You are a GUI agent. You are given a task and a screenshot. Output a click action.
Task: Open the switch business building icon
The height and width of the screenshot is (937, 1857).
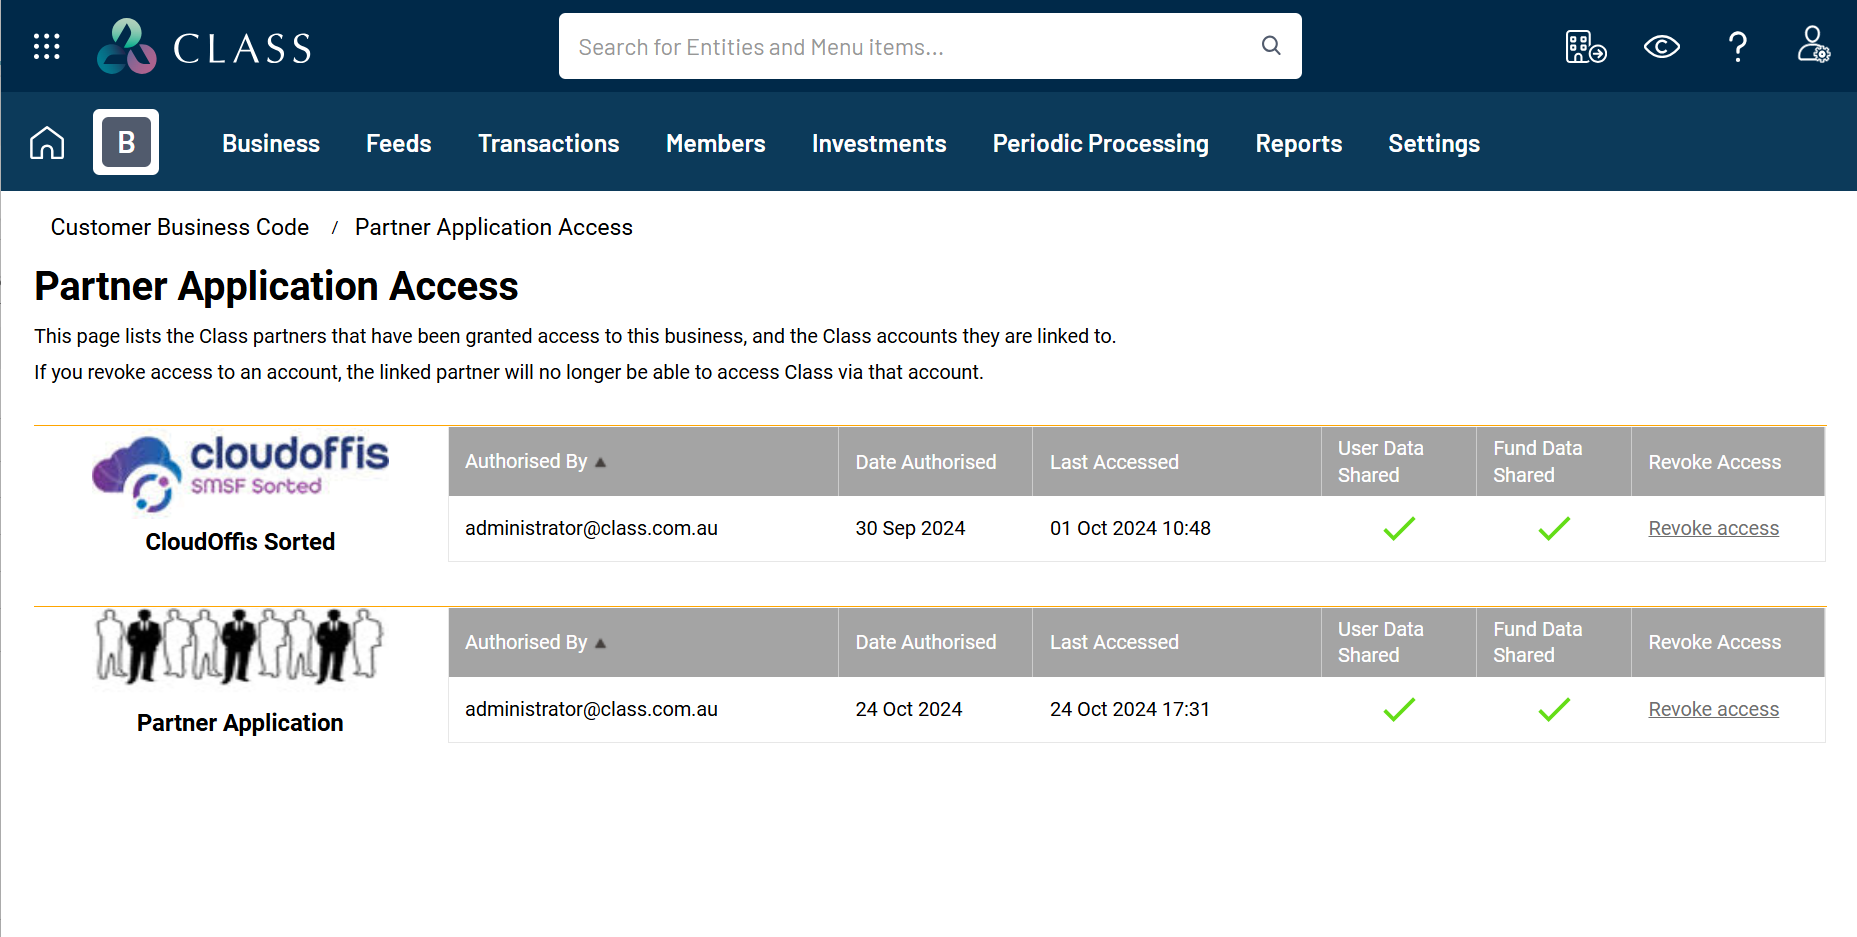coord(1585,47)
